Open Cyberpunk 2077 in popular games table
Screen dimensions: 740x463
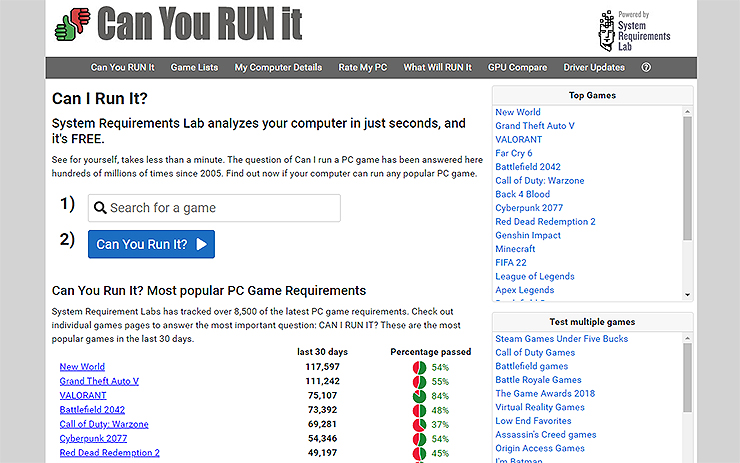pos(93,438)
